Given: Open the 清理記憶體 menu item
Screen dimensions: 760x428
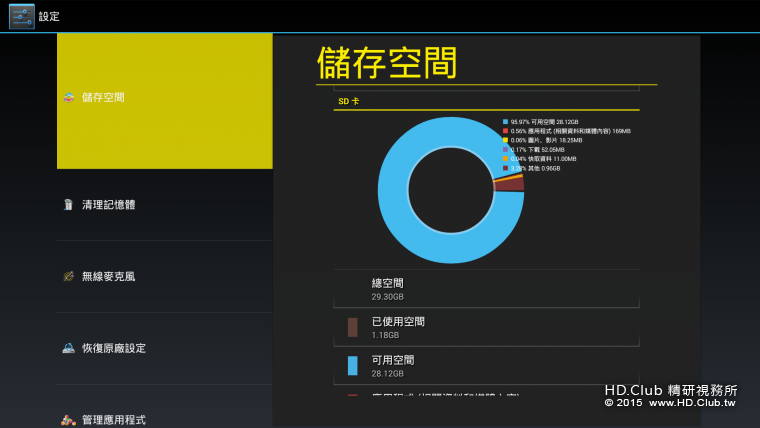Looking at the screenshot, I should pos(165,205).
